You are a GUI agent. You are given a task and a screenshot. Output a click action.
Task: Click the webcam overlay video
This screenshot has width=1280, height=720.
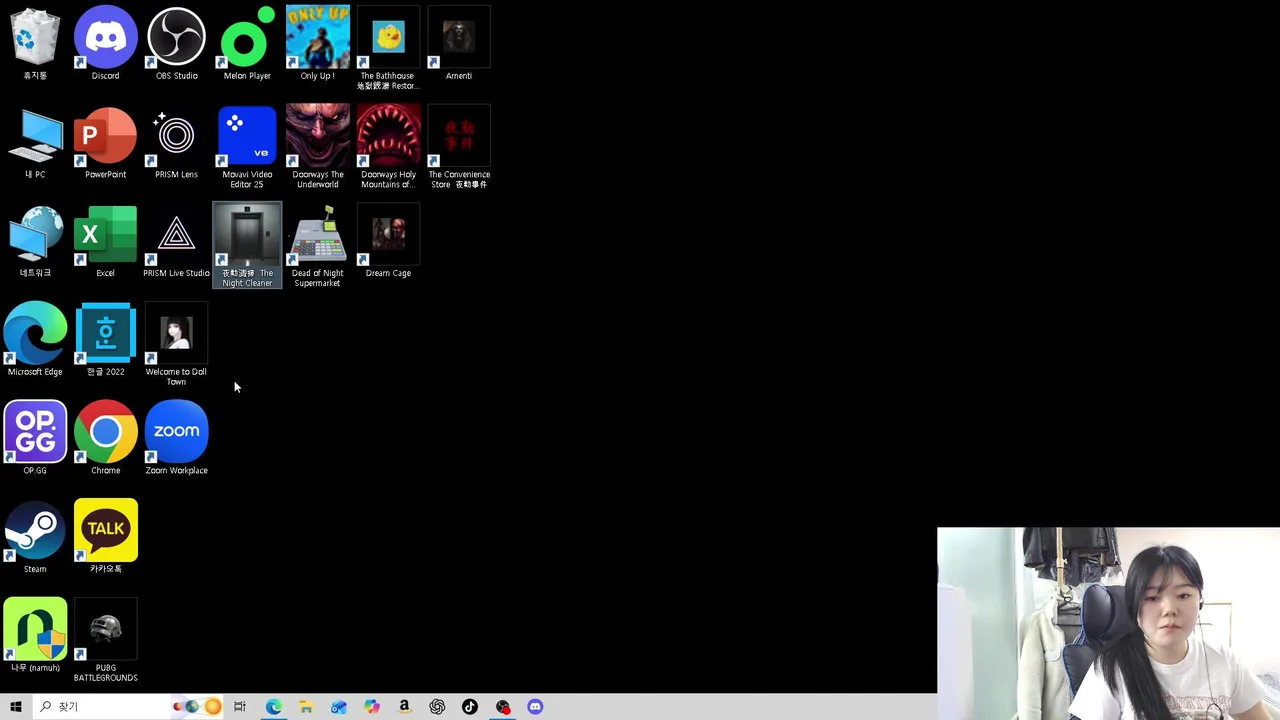[x=1108, y=623]
